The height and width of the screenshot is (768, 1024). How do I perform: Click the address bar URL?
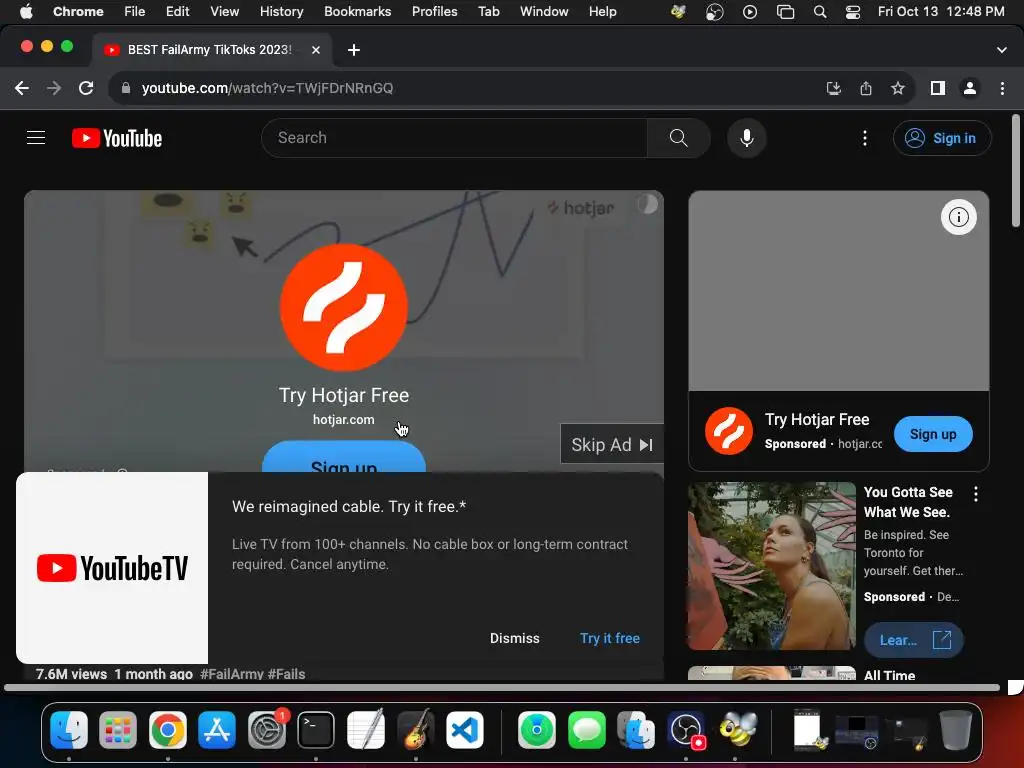pyautogui.click(x=267, y=88)
